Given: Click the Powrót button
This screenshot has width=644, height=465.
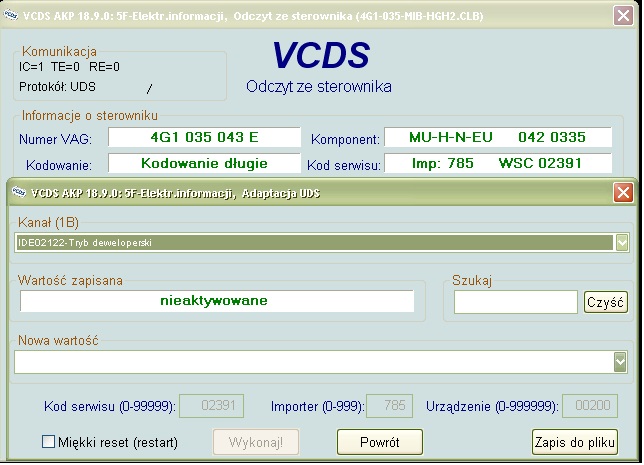Looking at the screenshot, I should pyautogui.click(x=380, y=442).
